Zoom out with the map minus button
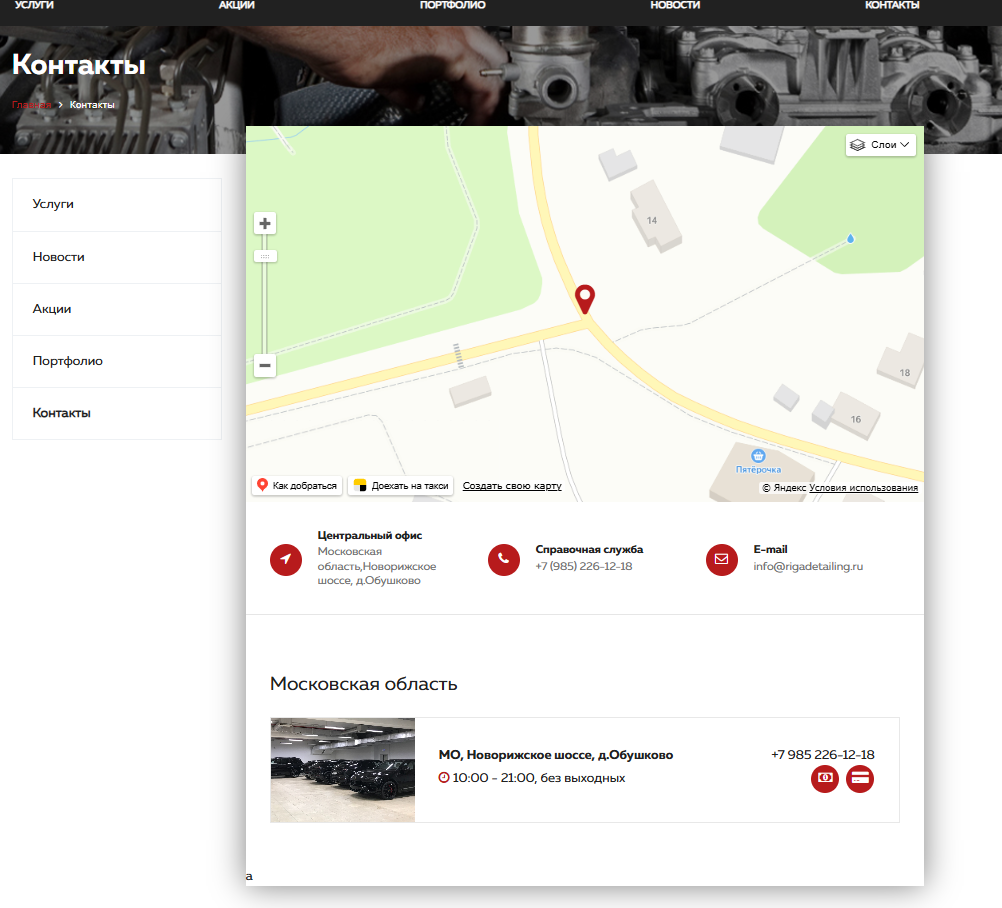 coord(265,366)
